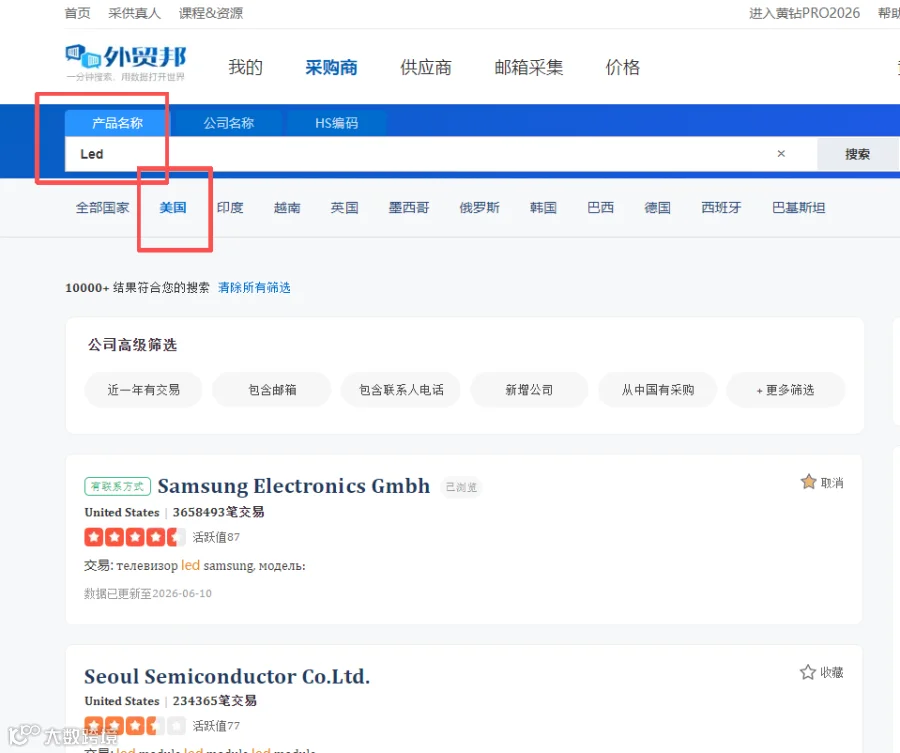This screenshot has height=753, width=900.
Task: Click the 搜索 button
Action: pyautogui.click(x=857, y=154)
